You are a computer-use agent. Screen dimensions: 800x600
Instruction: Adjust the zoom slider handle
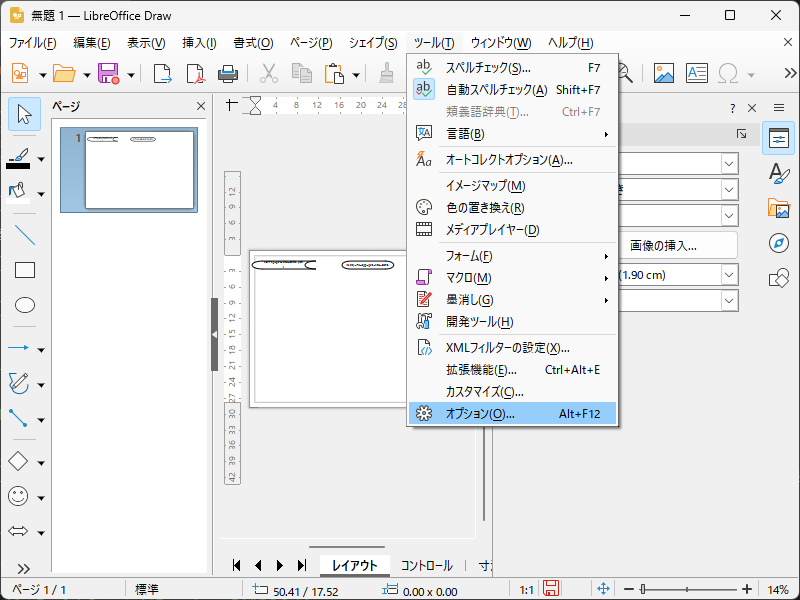[x=642, y=589]
